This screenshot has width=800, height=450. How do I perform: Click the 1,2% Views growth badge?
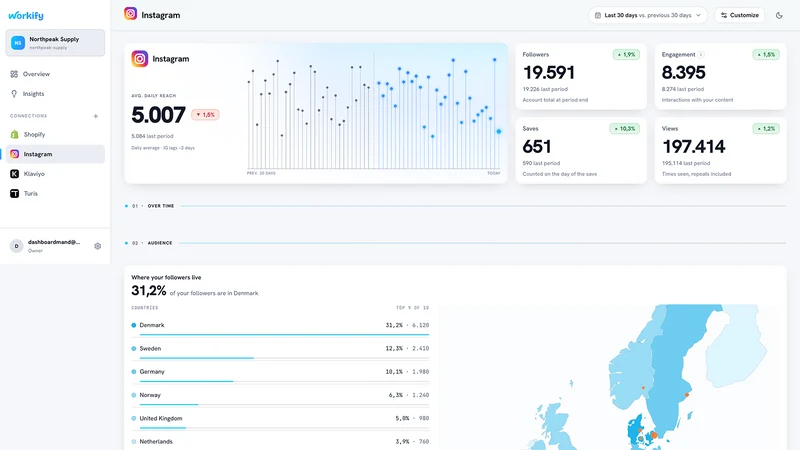[x=766, y=129]
